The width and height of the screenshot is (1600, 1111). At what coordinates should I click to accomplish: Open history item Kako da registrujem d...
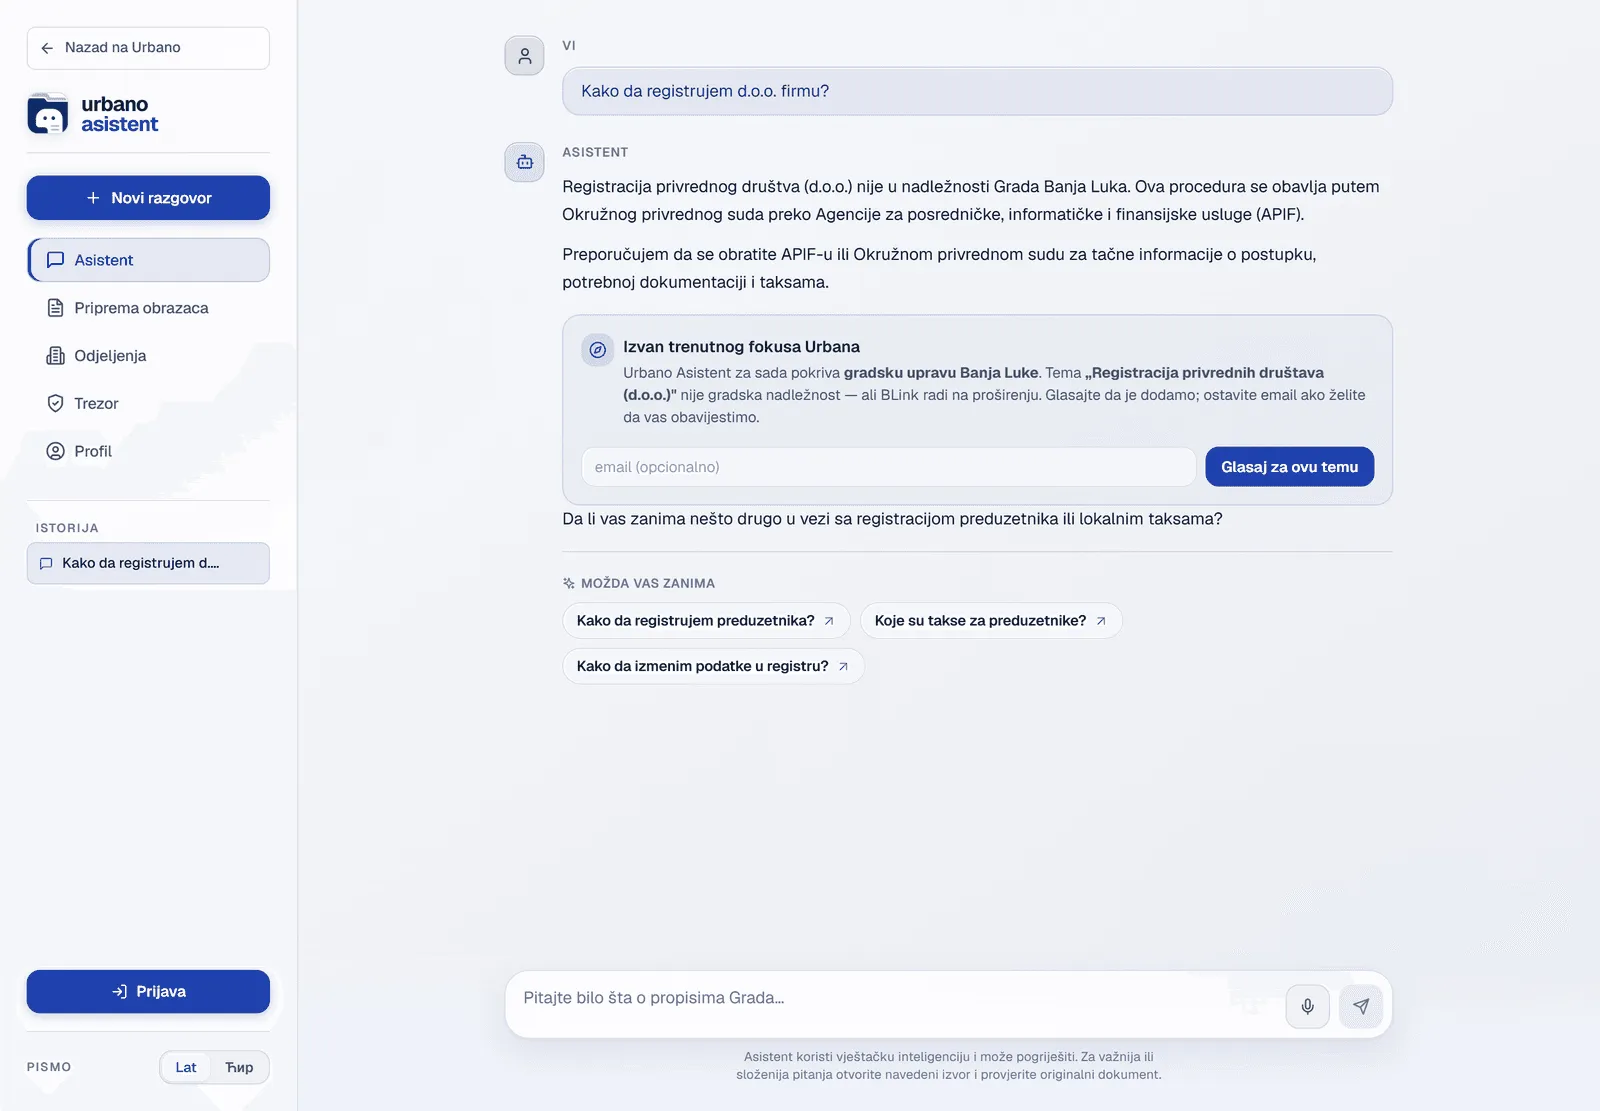[148, 563]
